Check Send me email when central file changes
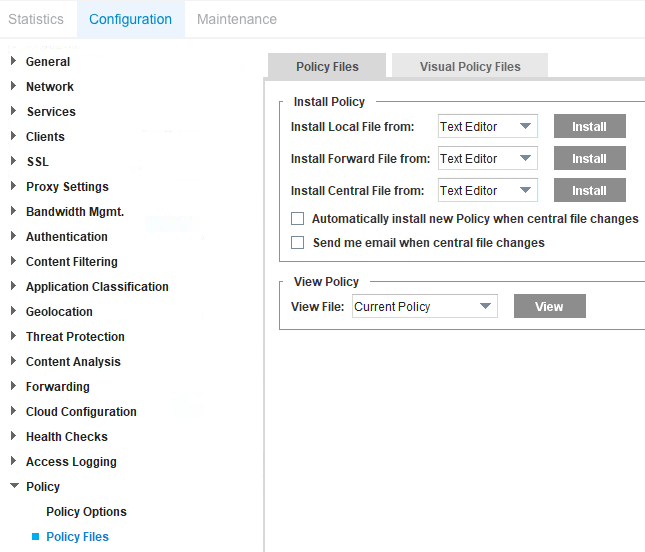Screen dimensions: 645x552 click(x=297, y=243)
